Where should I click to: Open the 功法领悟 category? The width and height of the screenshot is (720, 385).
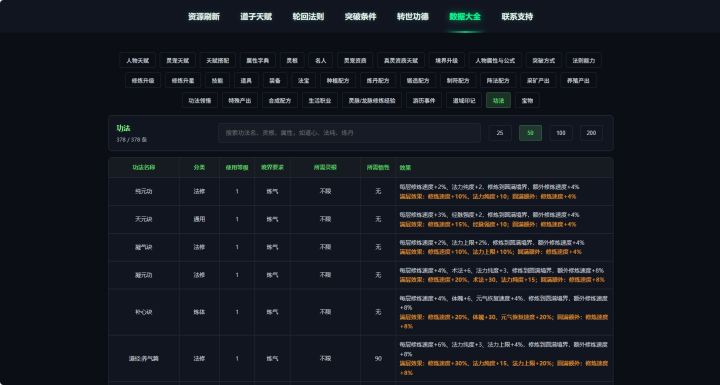tap(200, 101)
